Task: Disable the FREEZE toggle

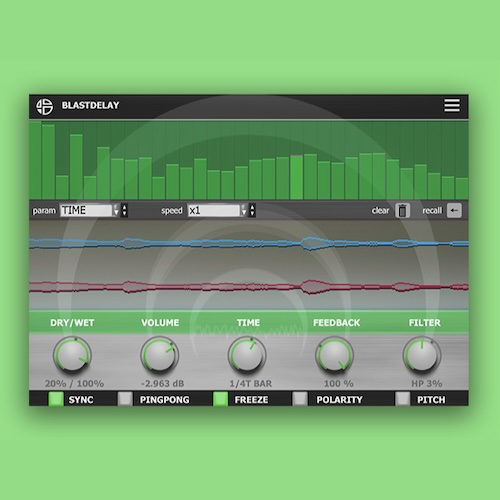Action: click(x=220, y=399)
